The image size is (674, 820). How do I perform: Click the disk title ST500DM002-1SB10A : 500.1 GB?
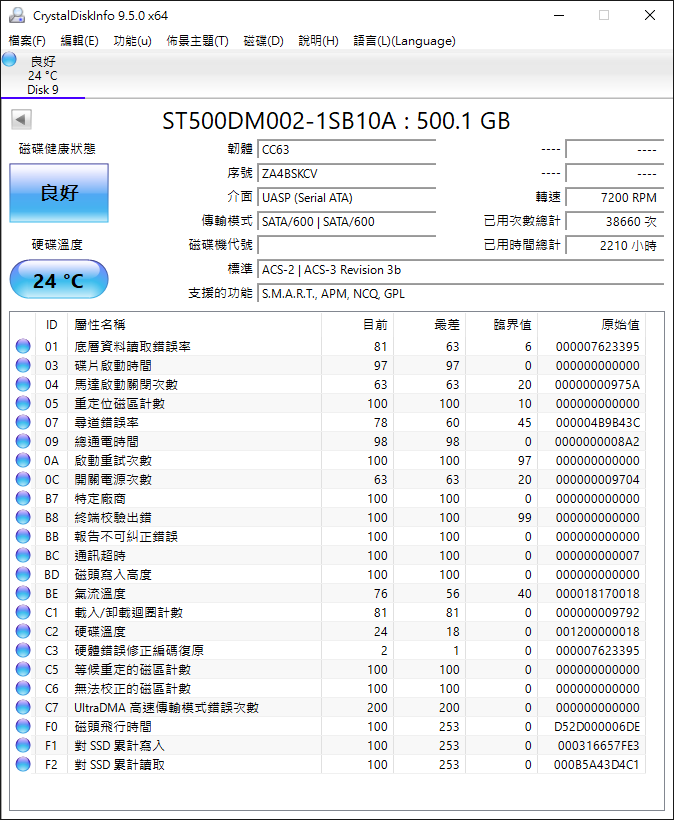click(336, 121)
